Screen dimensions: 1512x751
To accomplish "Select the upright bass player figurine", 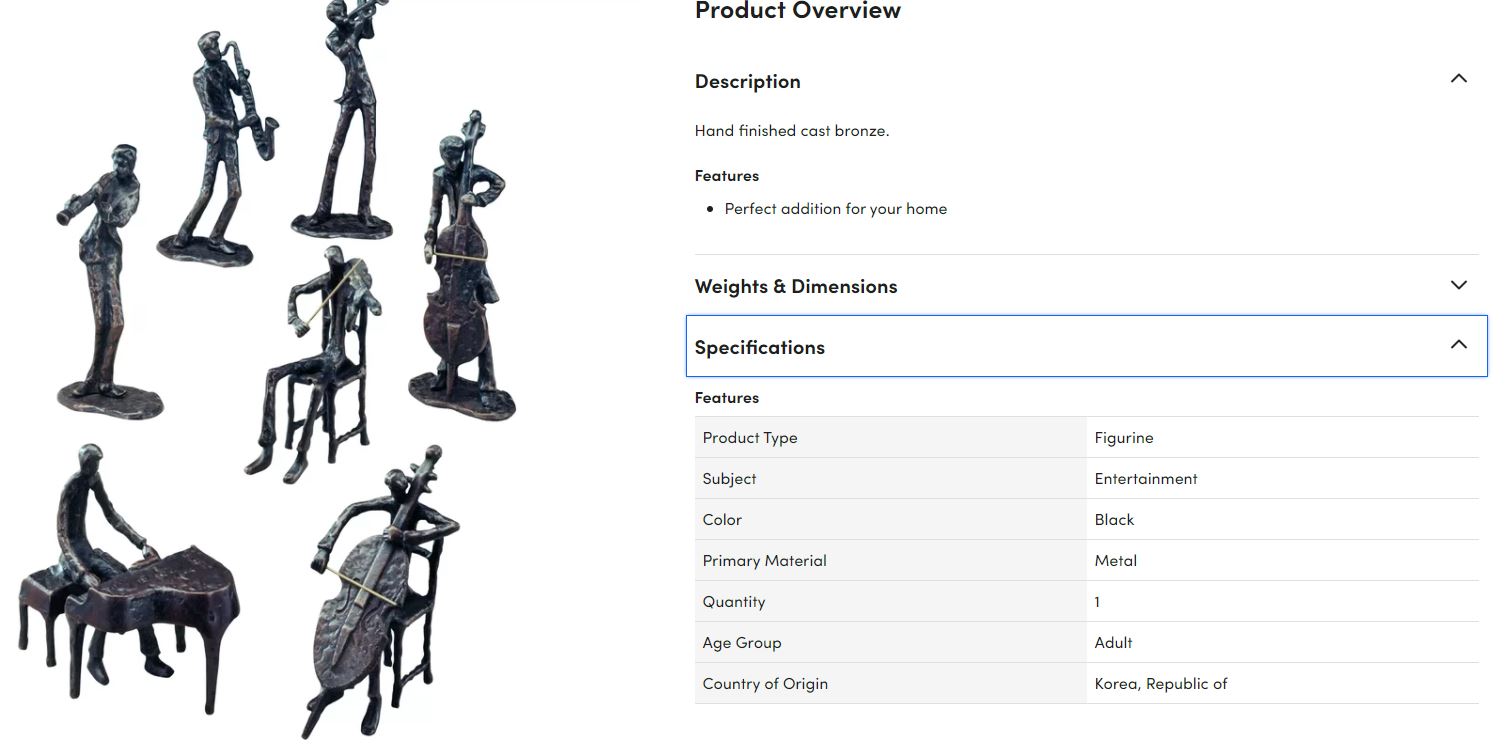I will 463,266.
